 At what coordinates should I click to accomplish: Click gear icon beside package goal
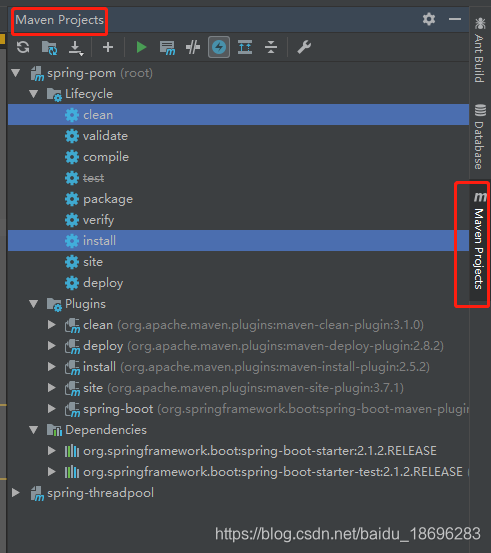coord(72,199)
